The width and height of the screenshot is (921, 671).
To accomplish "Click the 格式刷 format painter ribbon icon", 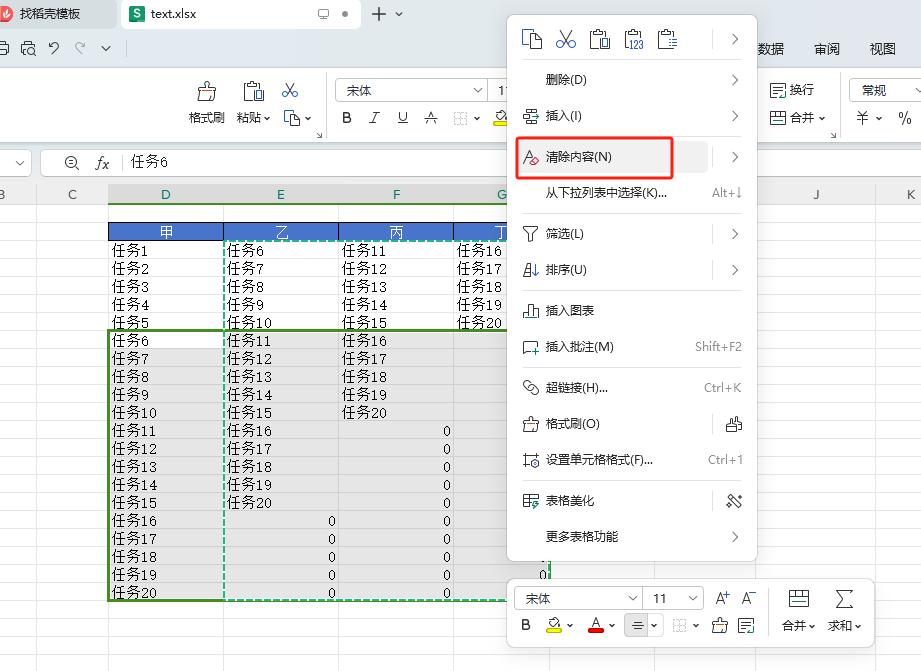I will 206,92.
